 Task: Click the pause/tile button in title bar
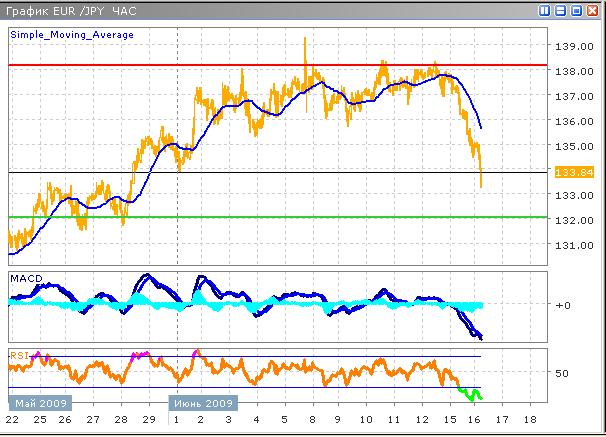click(x=545, y=10)
